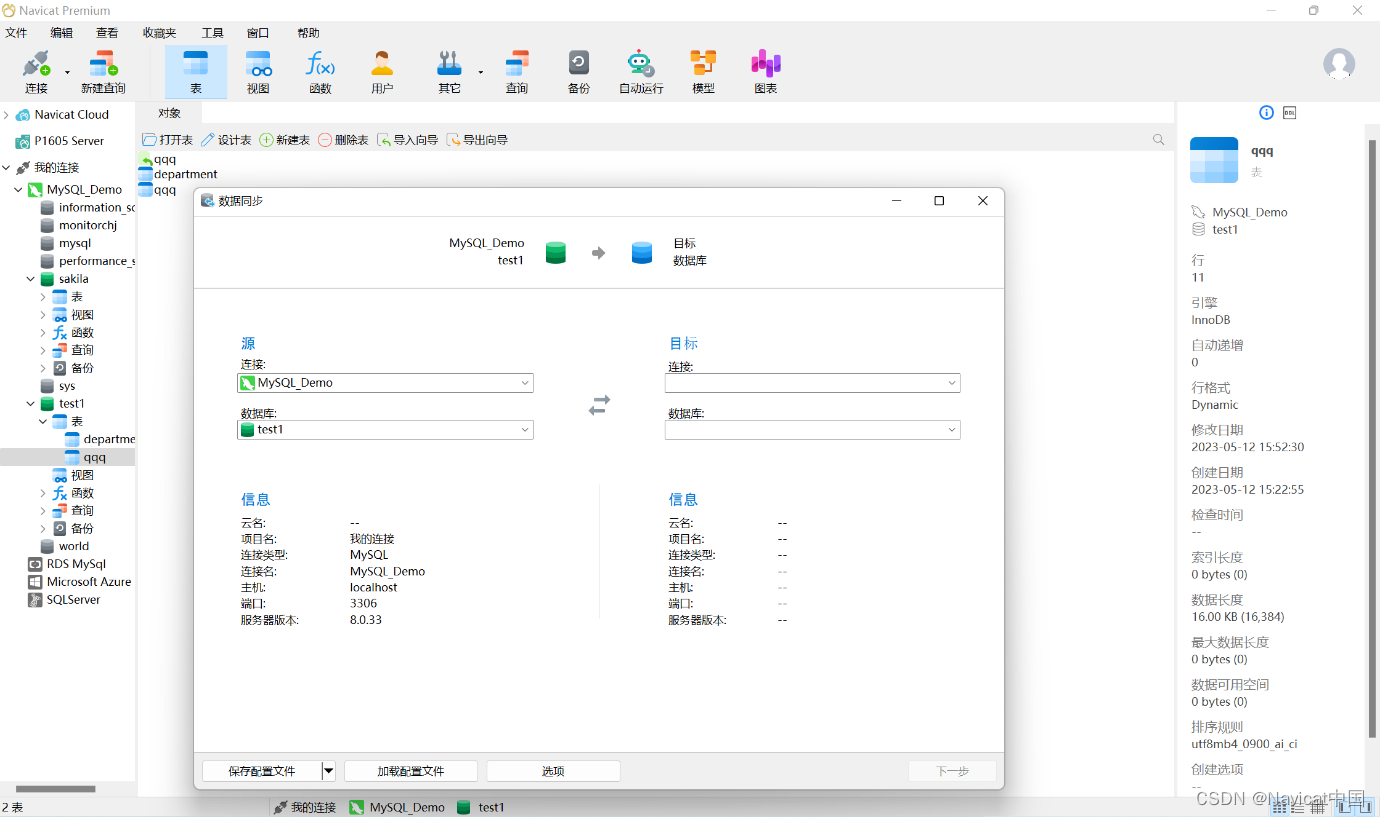Open the 帮助 (Help) menu
The height and width of the screenshot is (817, 1380).
tap(308, 33)
